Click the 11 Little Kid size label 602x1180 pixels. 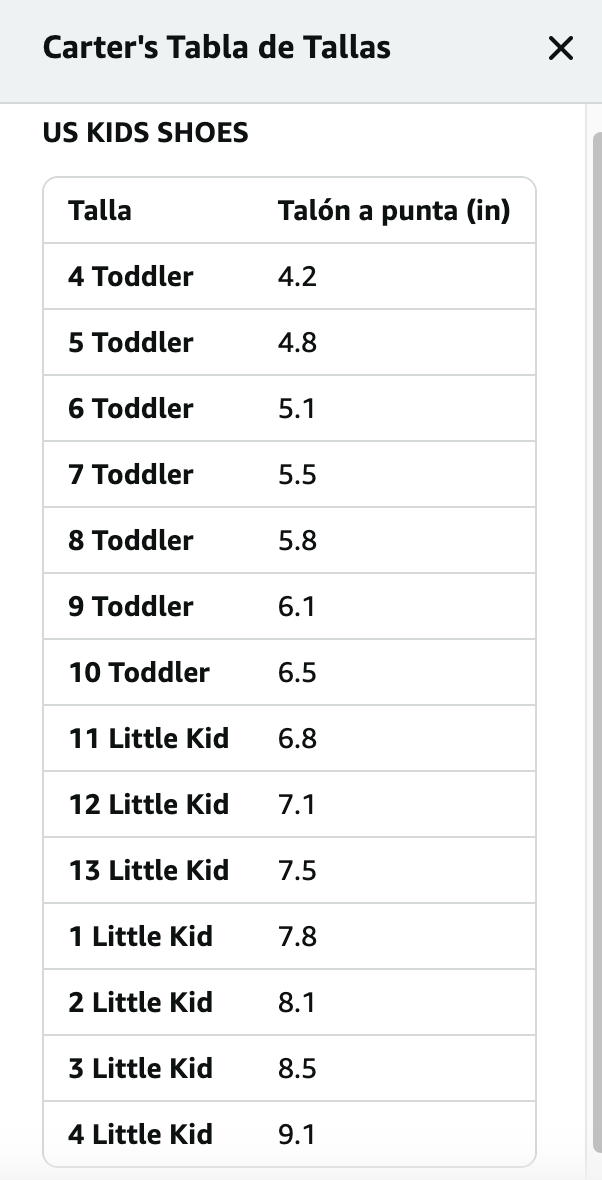click(x=149, y=739)
